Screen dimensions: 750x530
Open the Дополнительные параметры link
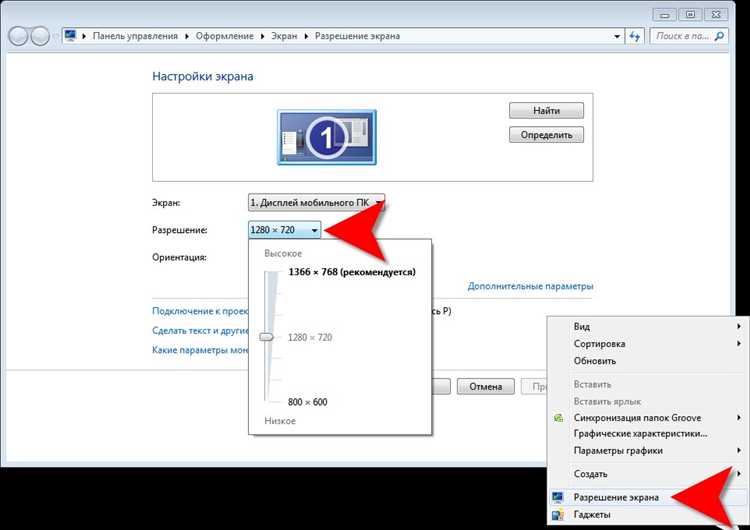[530, 286]
